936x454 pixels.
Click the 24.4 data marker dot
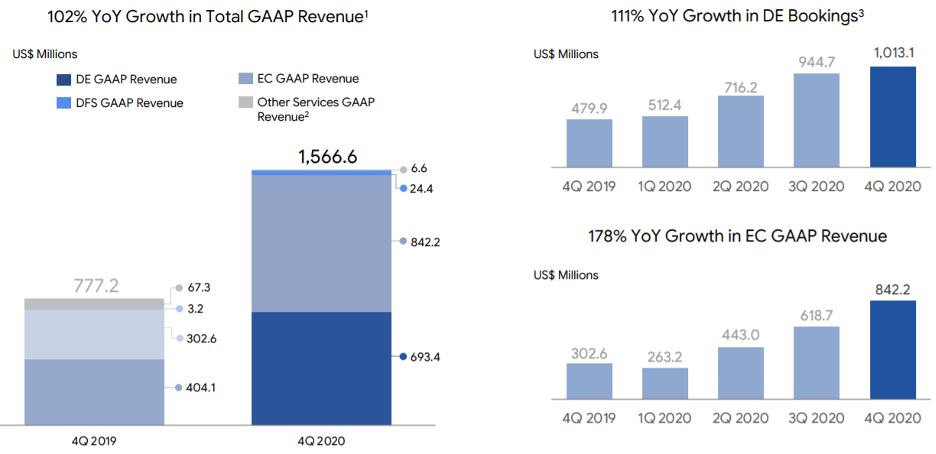point(402,188)
